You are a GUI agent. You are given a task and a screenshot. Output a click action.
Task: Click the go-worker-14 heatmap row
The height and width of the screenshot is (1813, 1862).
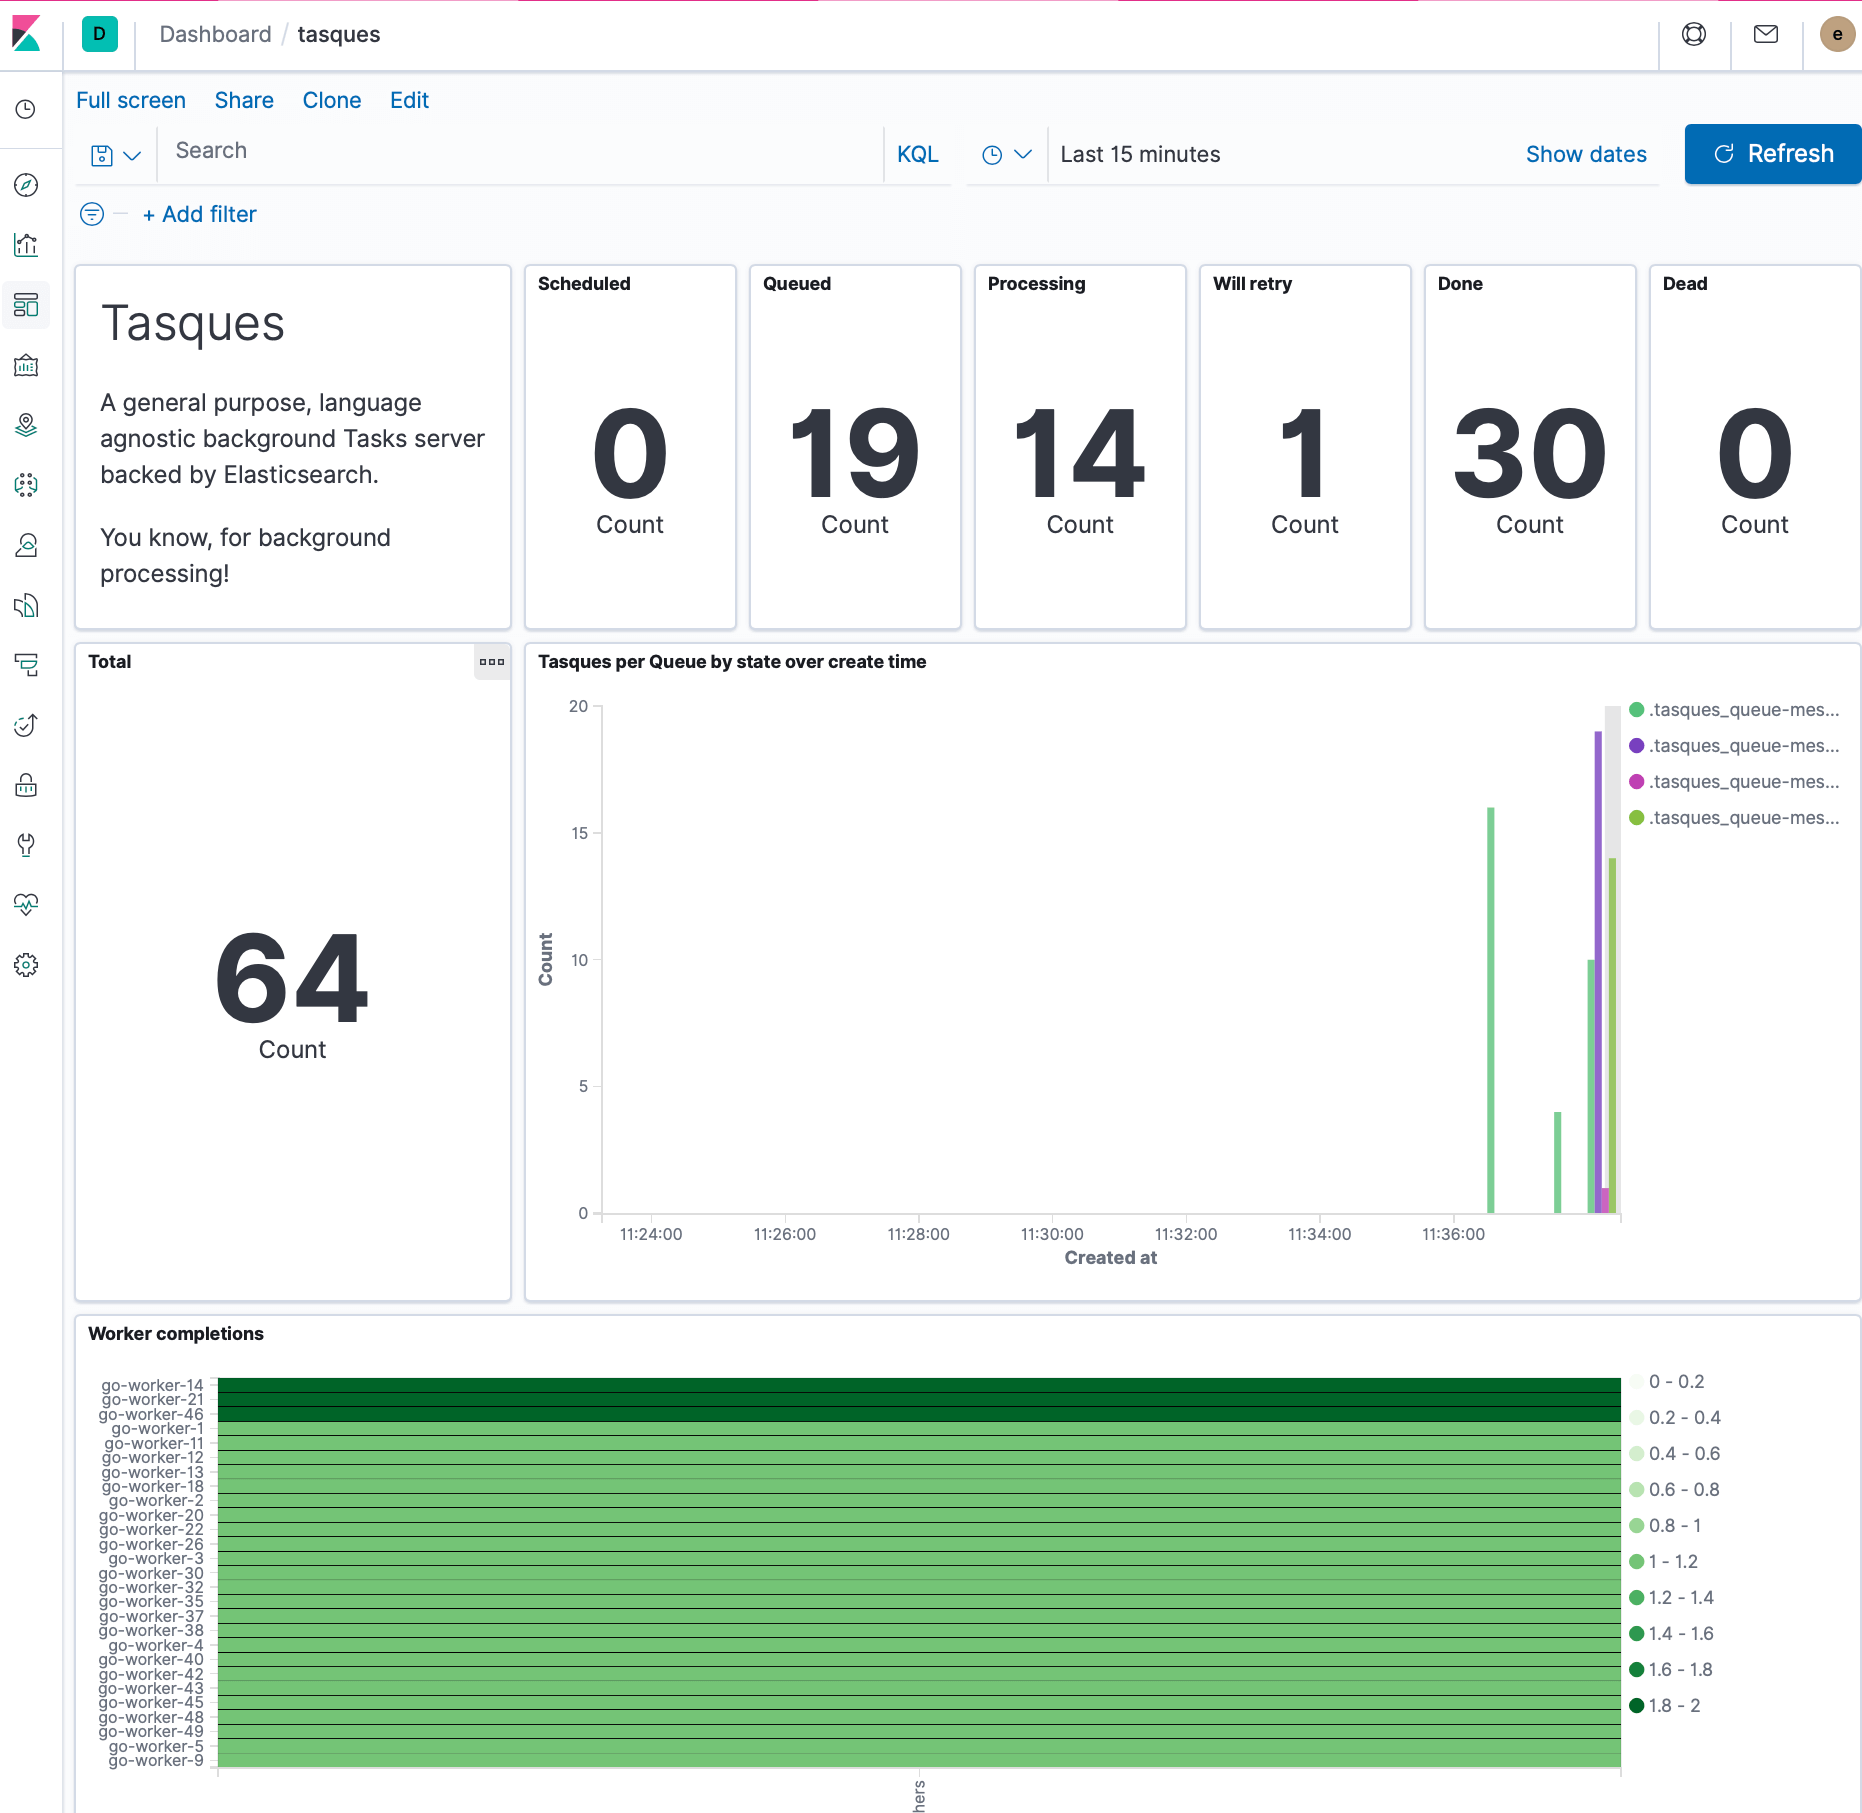coord(919,1385)
